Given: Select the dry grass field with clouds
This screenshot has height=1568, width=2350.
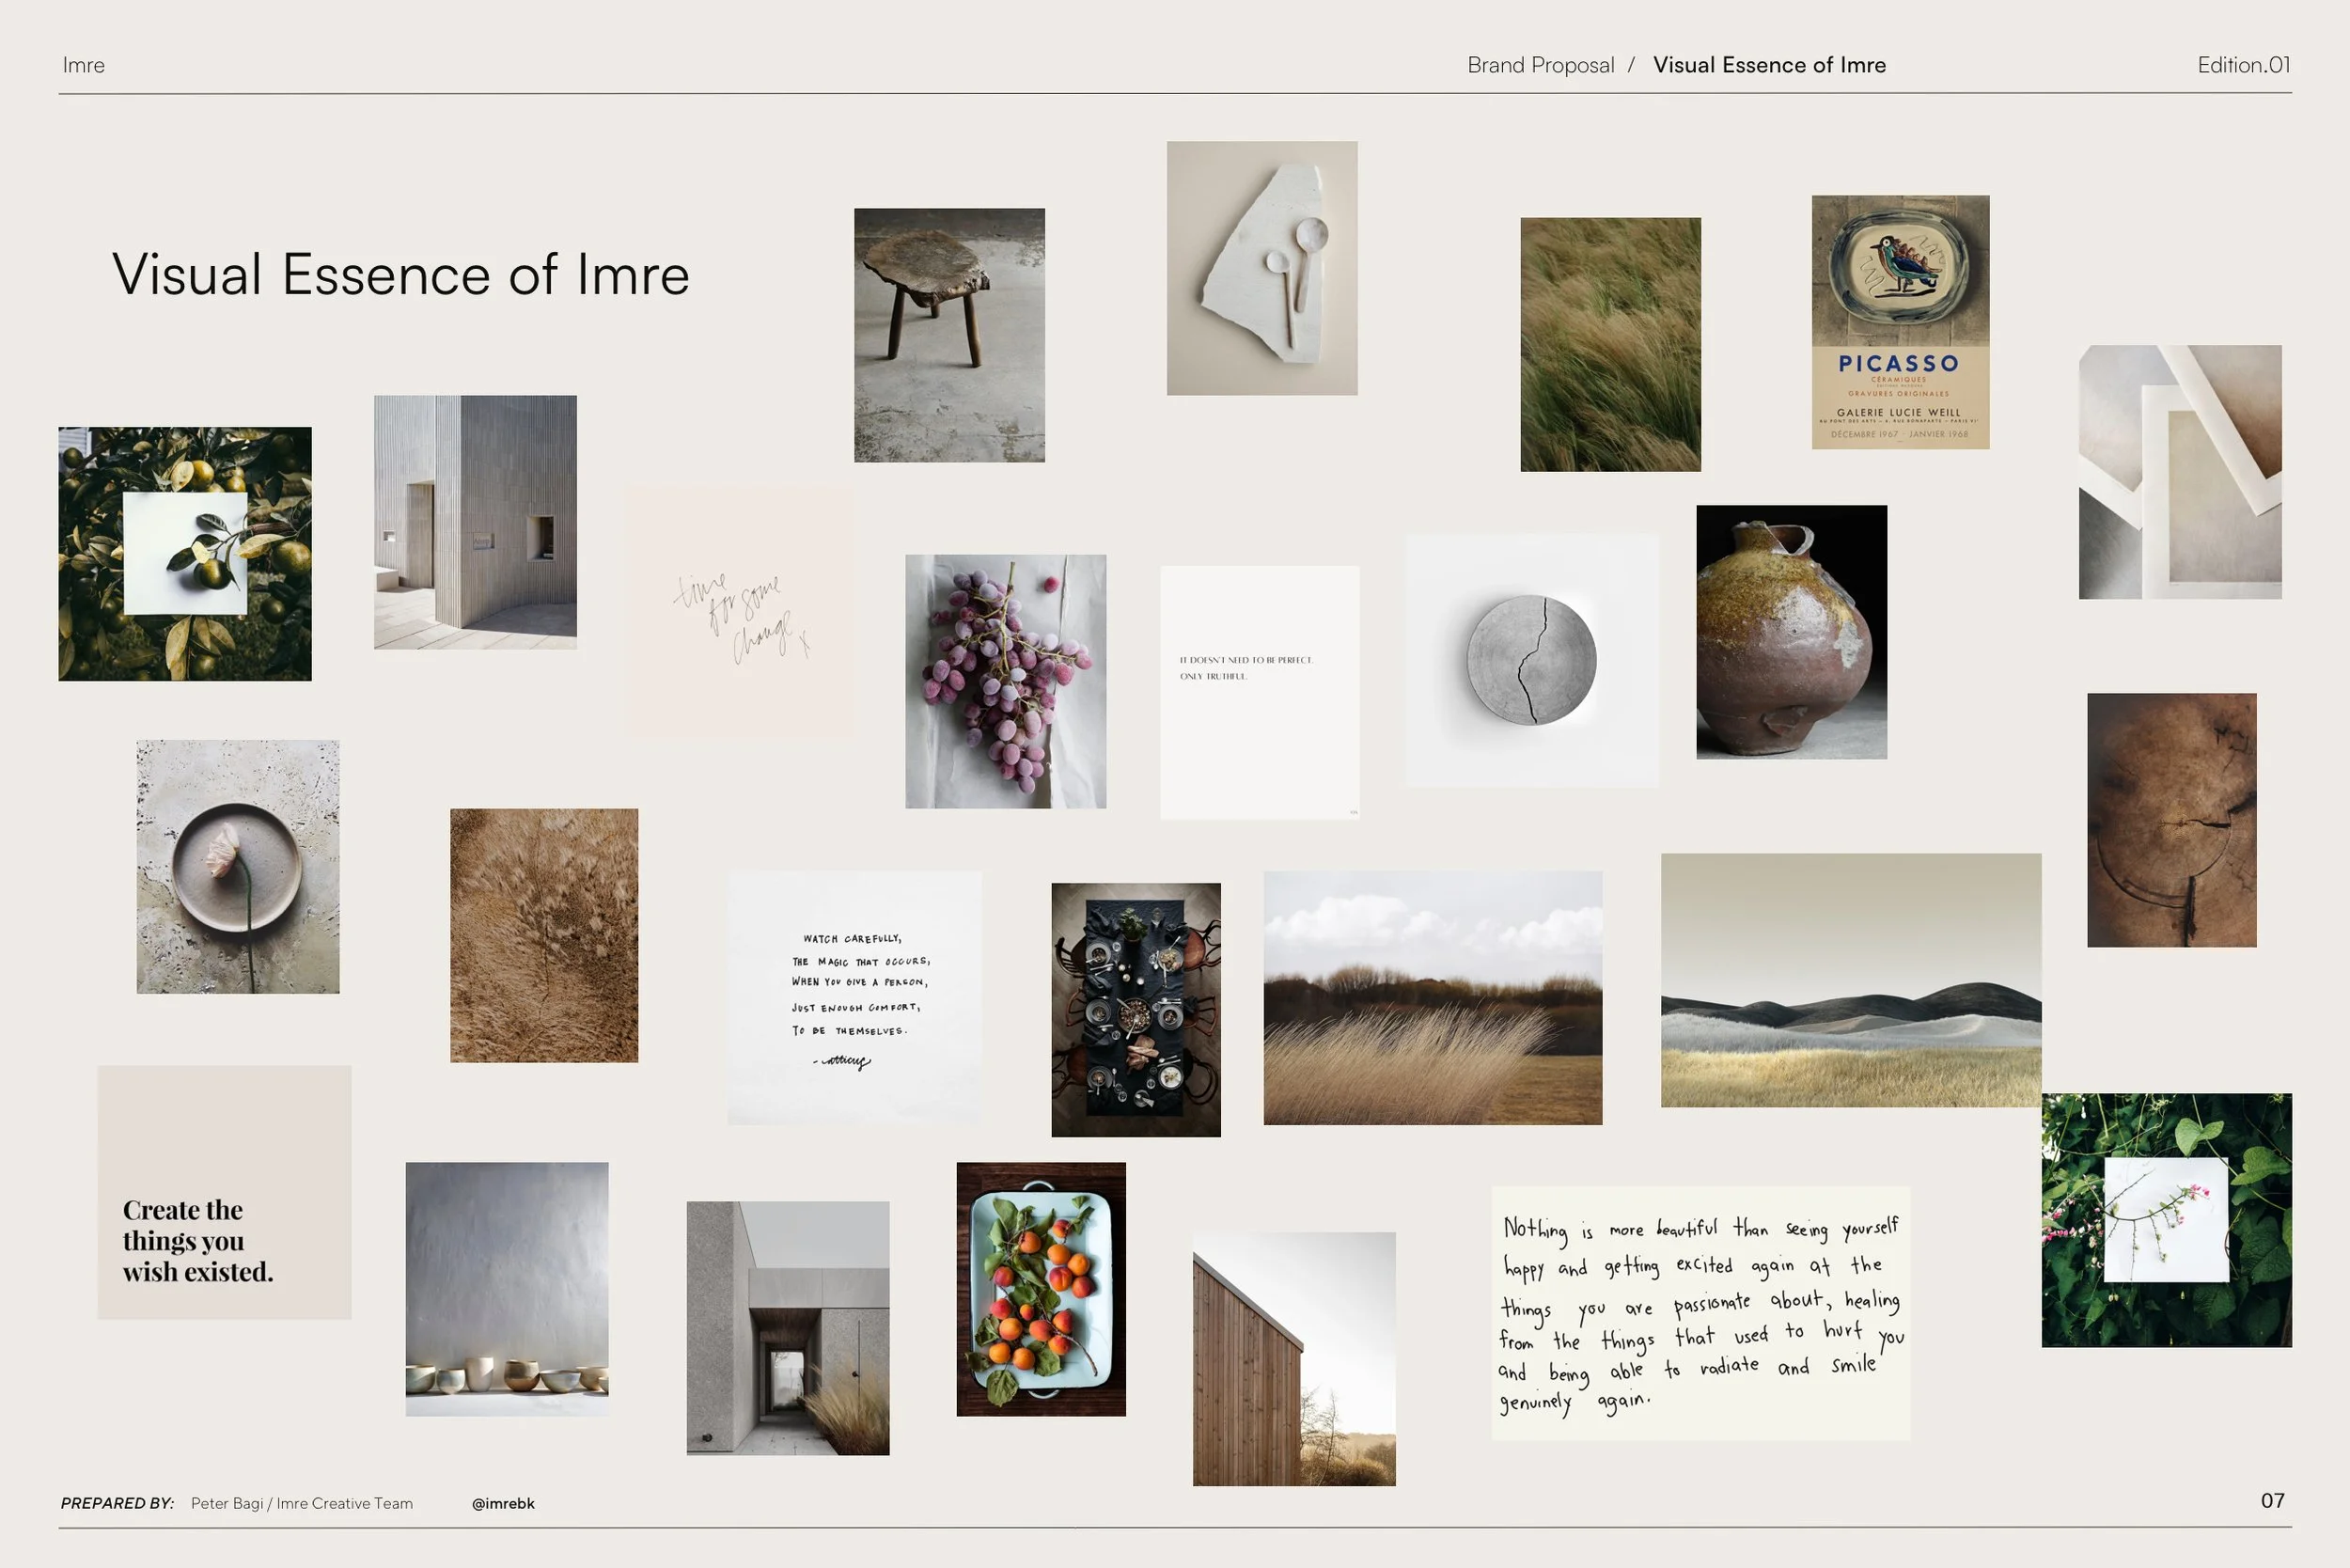Looking at the screenshot, I should [1433, 998].
